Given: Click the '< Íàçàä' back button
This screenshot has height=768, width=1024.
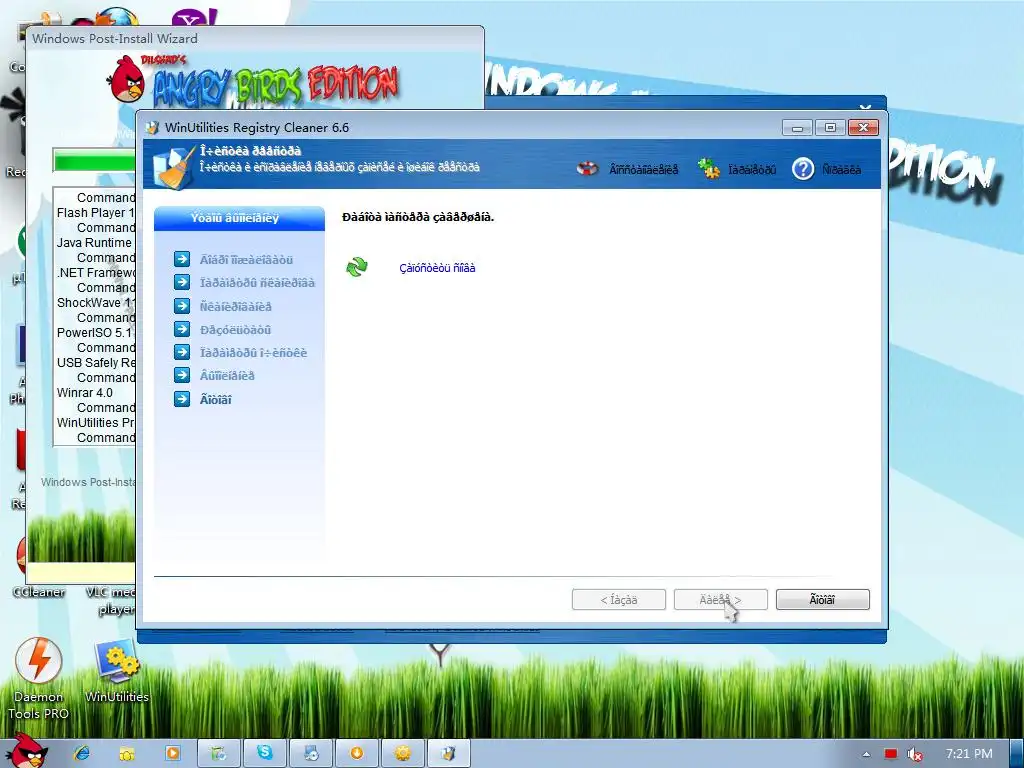Looking at the screenshot, I should 618,600.
